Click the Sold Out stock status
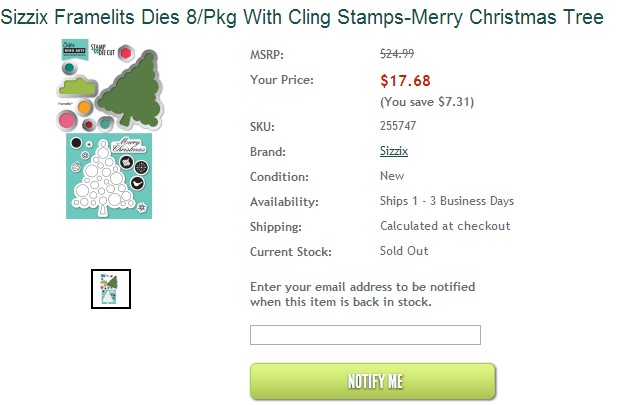620x405 pixels. tap(404, 251)
